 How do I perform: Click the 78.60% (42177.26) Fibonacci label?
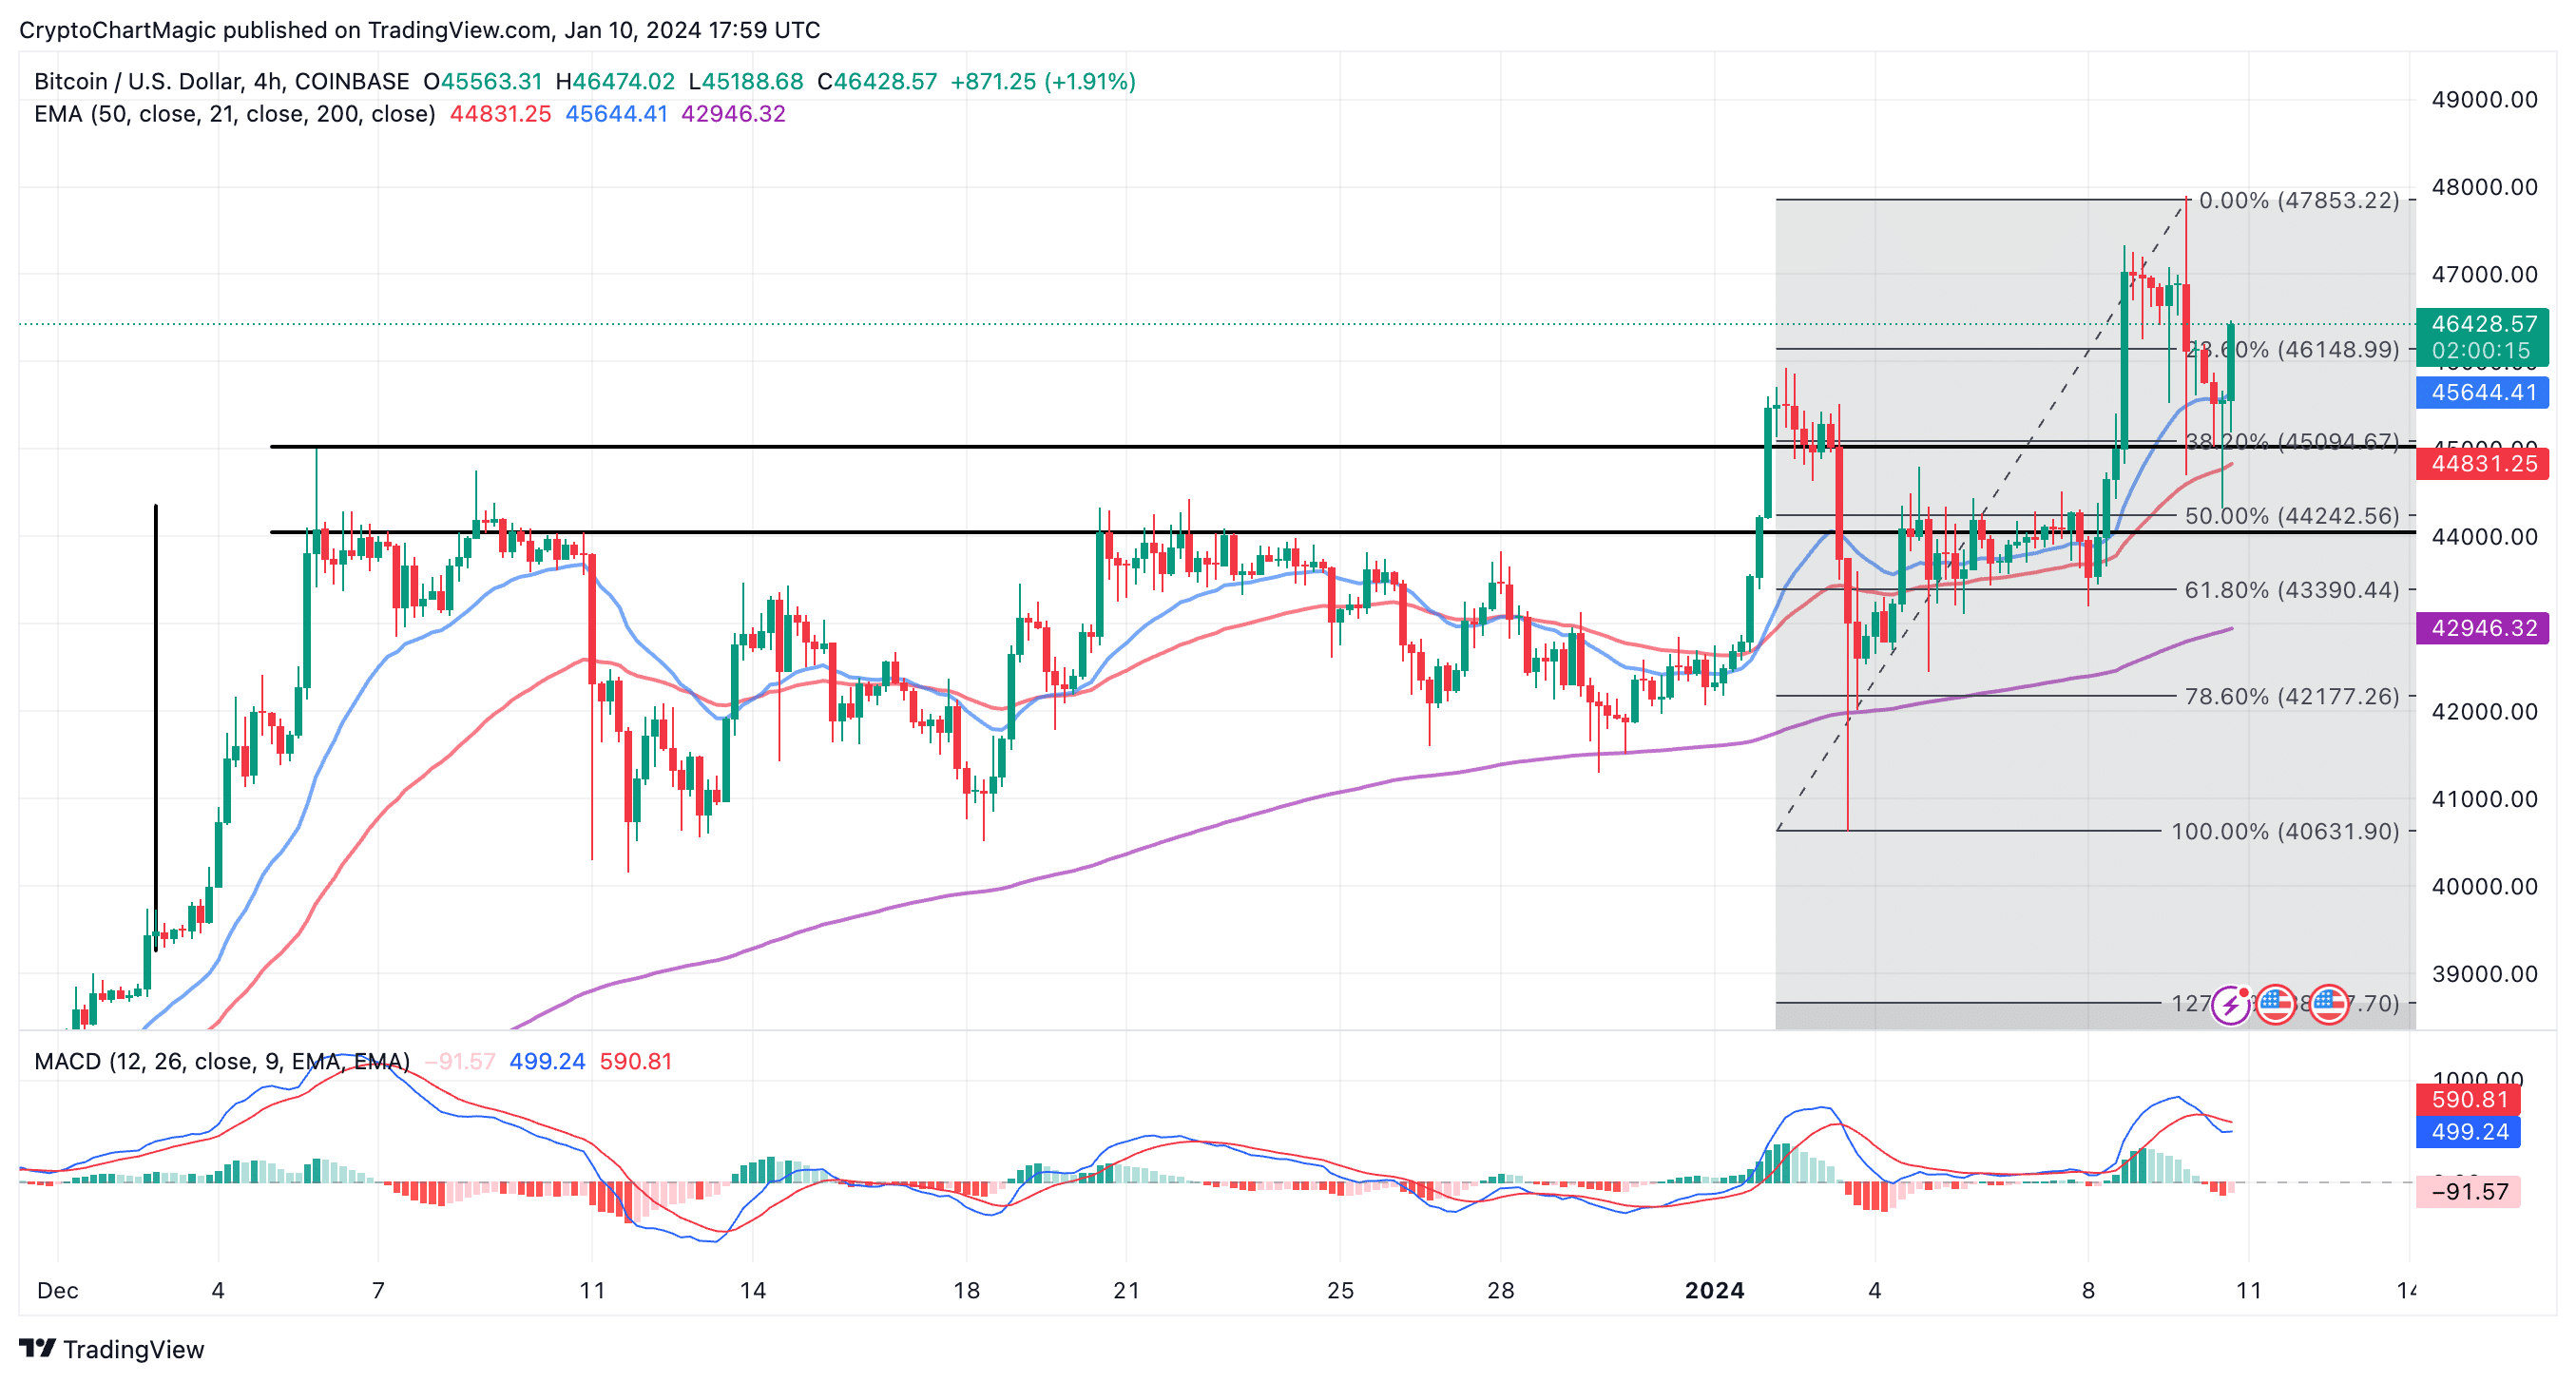[2292, 696]
